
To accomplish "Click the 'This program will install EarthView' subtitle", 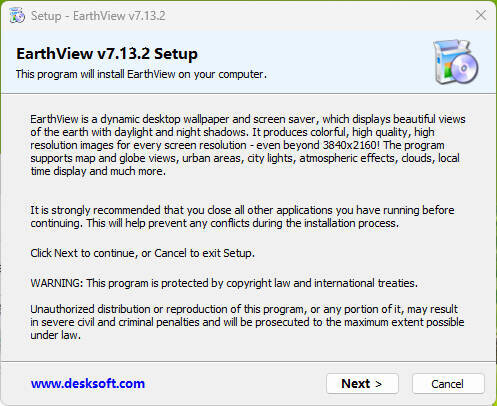I will [141, 74].
